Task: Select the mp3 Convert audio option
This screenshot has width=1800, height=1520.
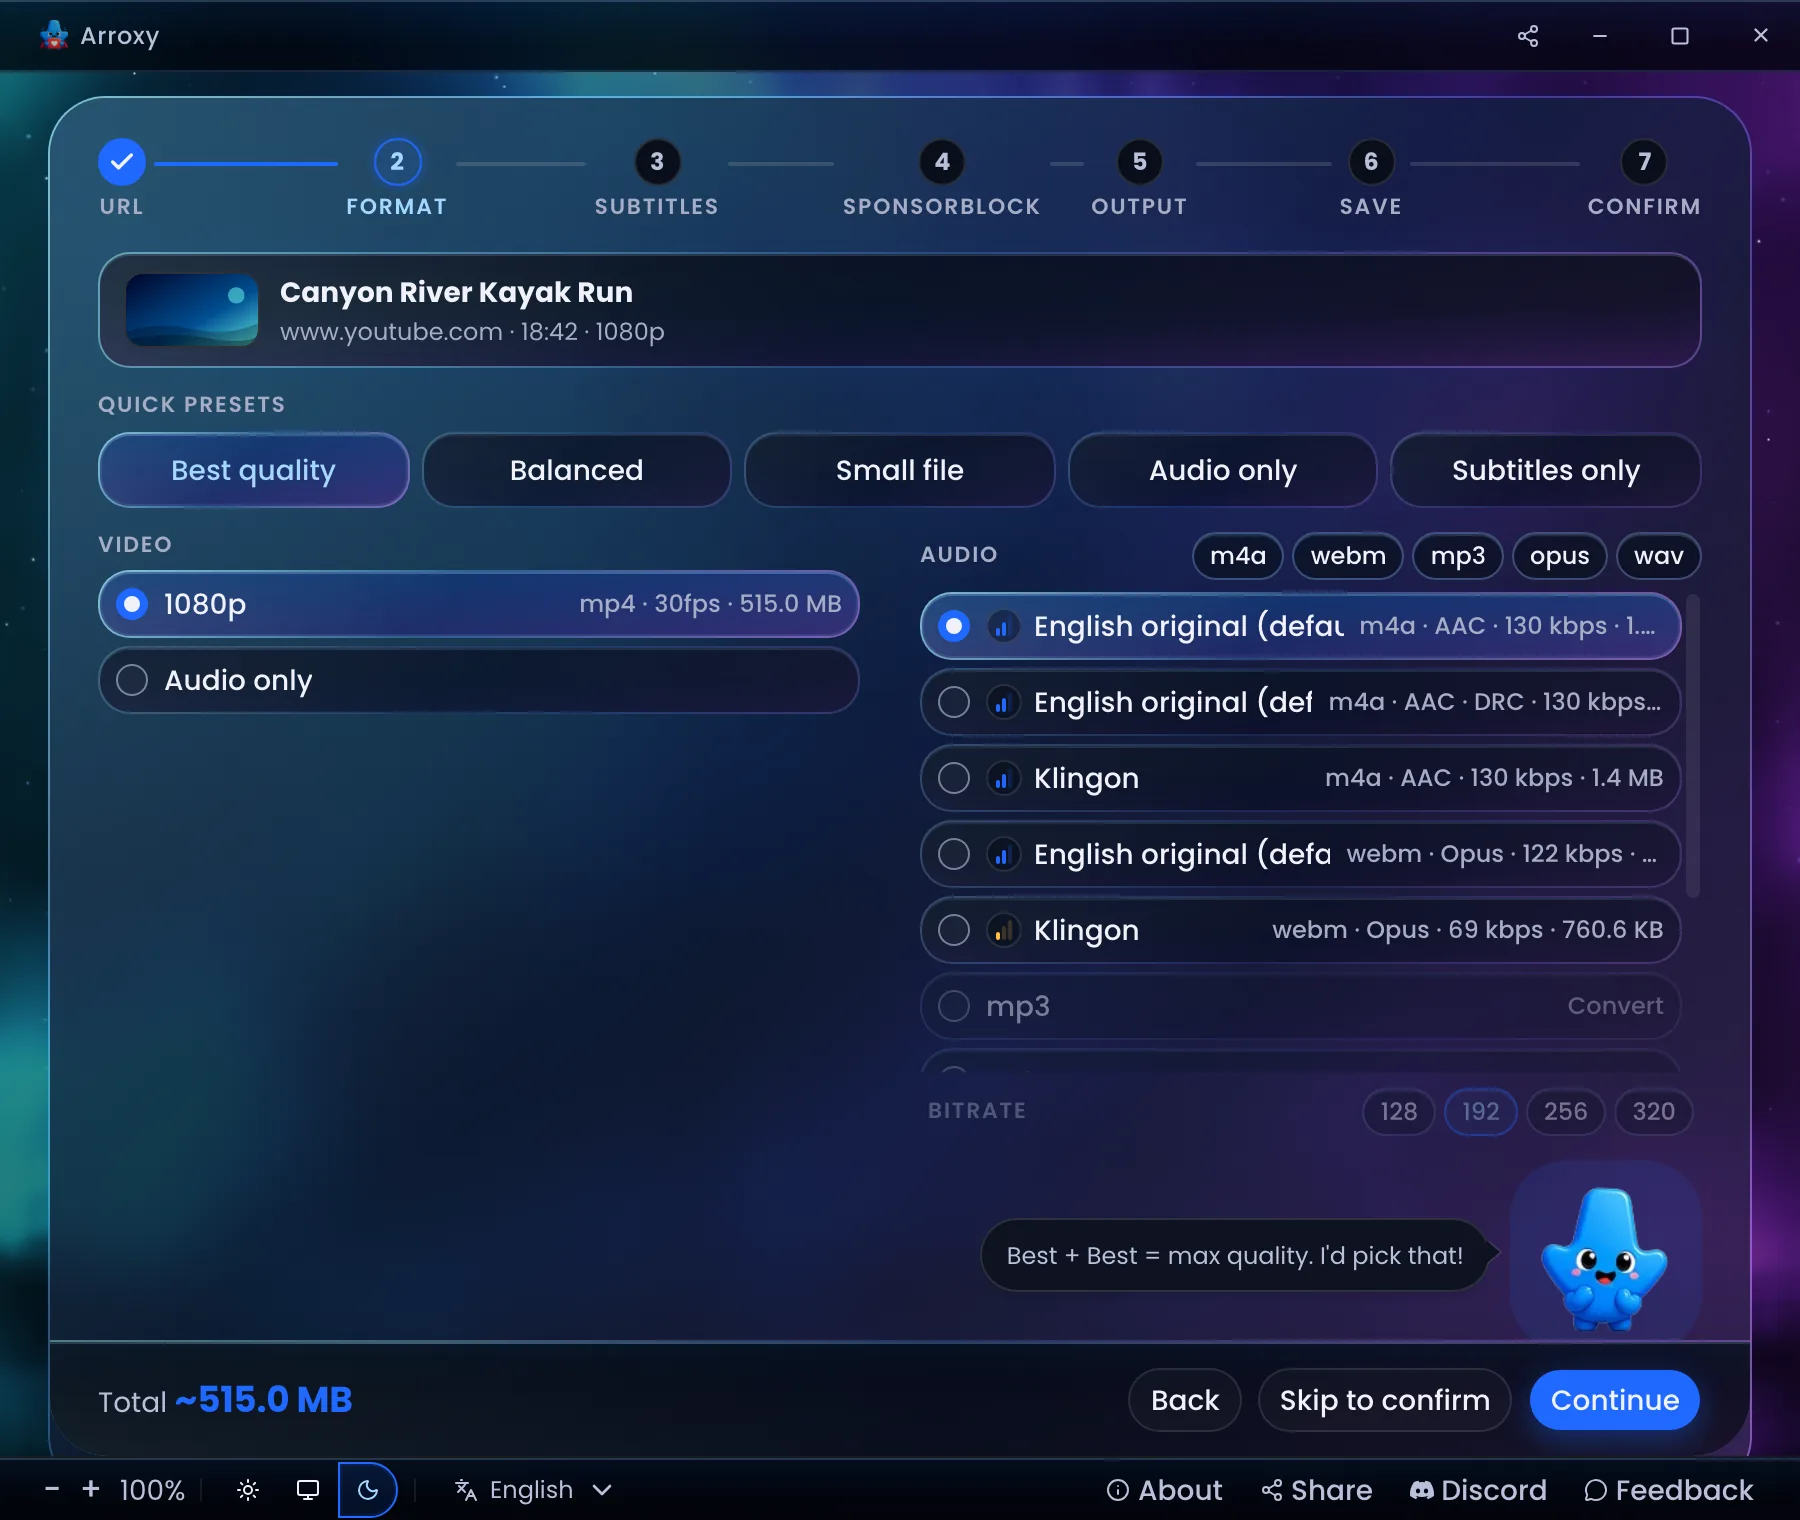Action: point(1300,1006)
